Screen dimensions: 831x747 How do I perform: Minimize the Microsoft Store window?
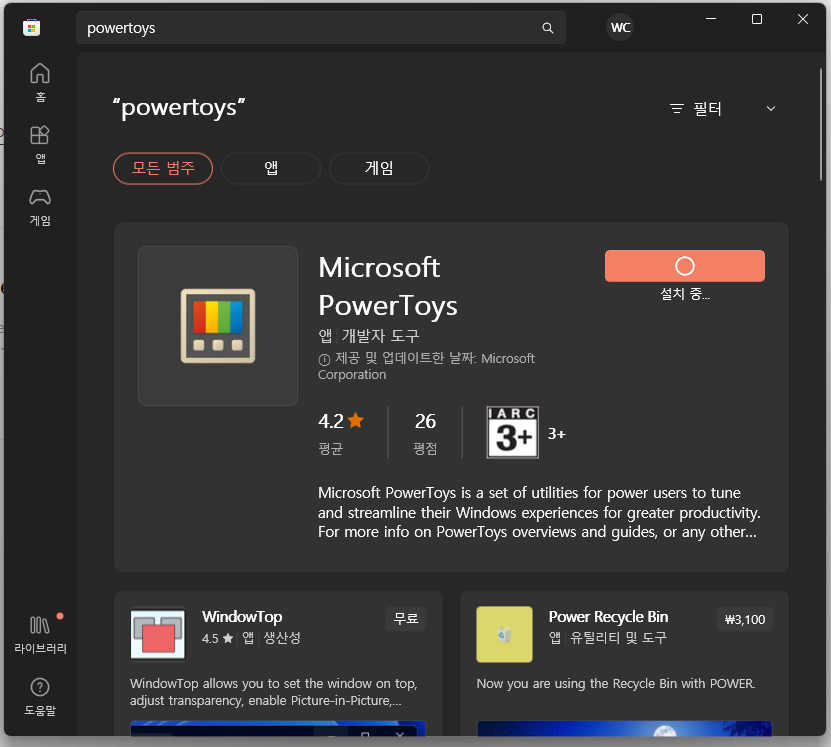[711, 19]
